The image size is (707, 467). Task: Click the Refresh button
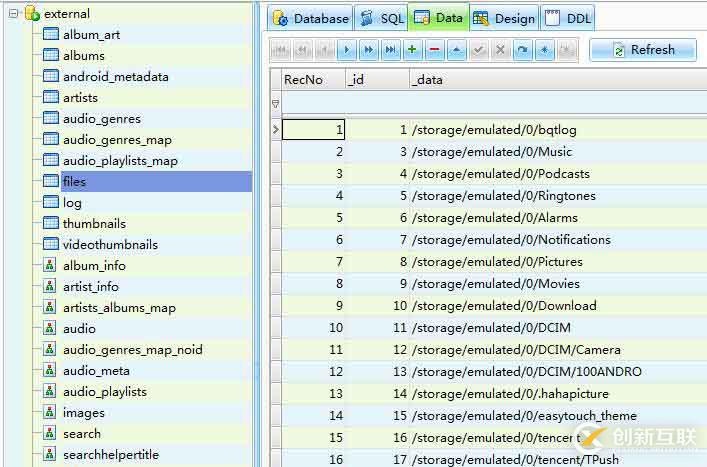[x=643, y=50]
